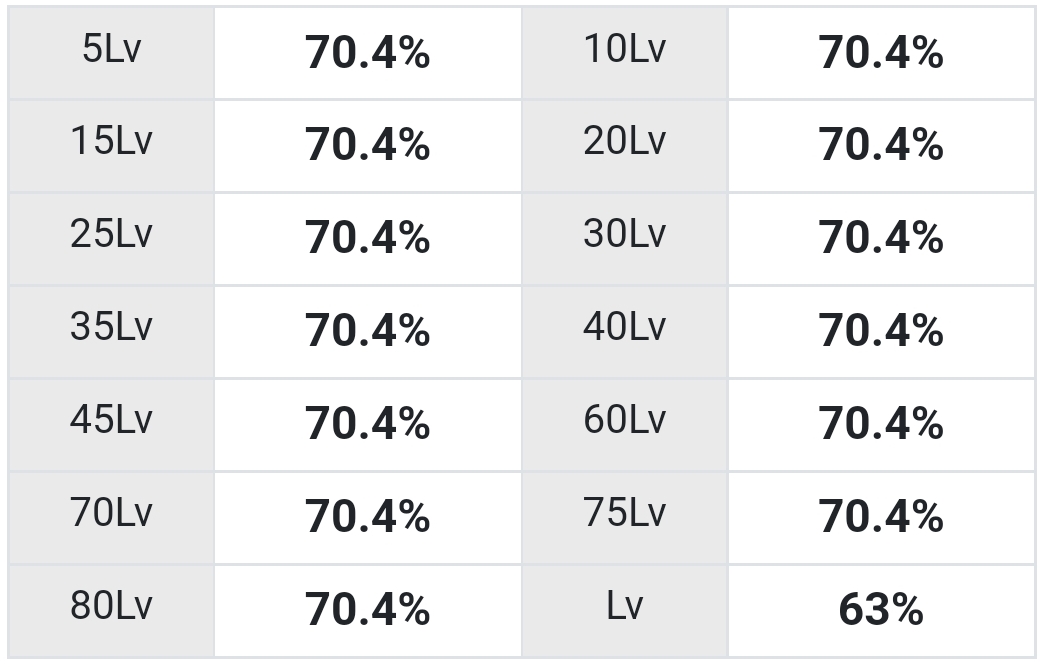This screenshot has height=667, width=1061.
Task: Select the 70.4% value beside 5Lv
Action: coord(367,53)
